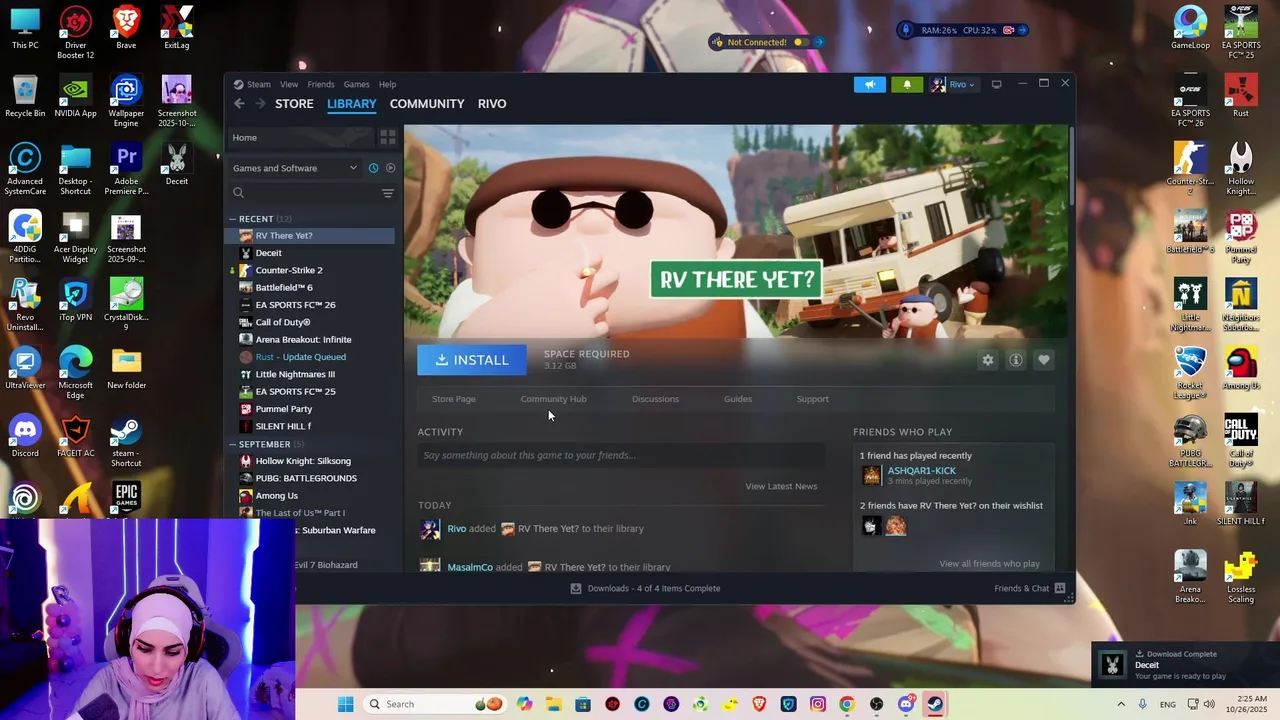Open Adobe Premiere Pro desktop icon
Image resolution: width=1280 pixels, height=720 pixels.
pos(126,169)
